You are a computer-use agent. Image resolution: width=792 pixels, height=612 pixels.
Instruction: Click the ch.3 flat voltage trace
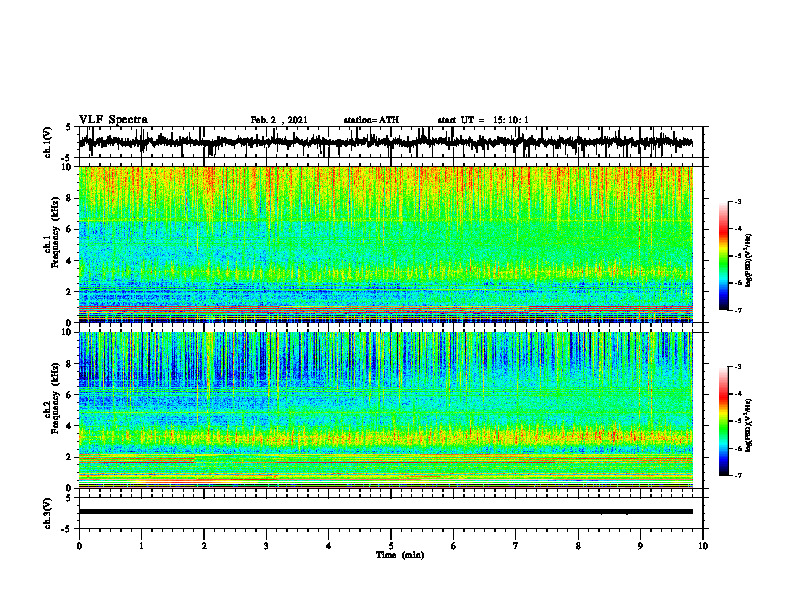pyautogui.click(x=385, y=512)
